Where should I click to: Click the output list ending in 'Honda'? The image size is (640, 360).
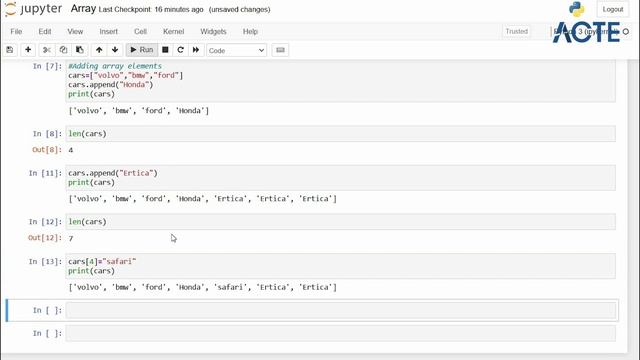click(x=139, y=111)
